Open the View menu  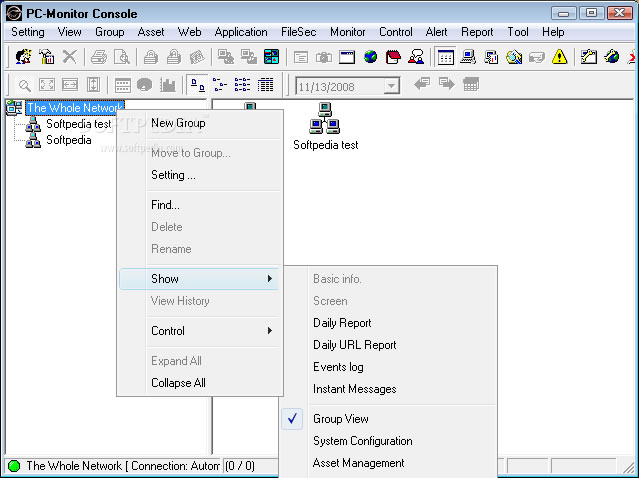(69, 32)
